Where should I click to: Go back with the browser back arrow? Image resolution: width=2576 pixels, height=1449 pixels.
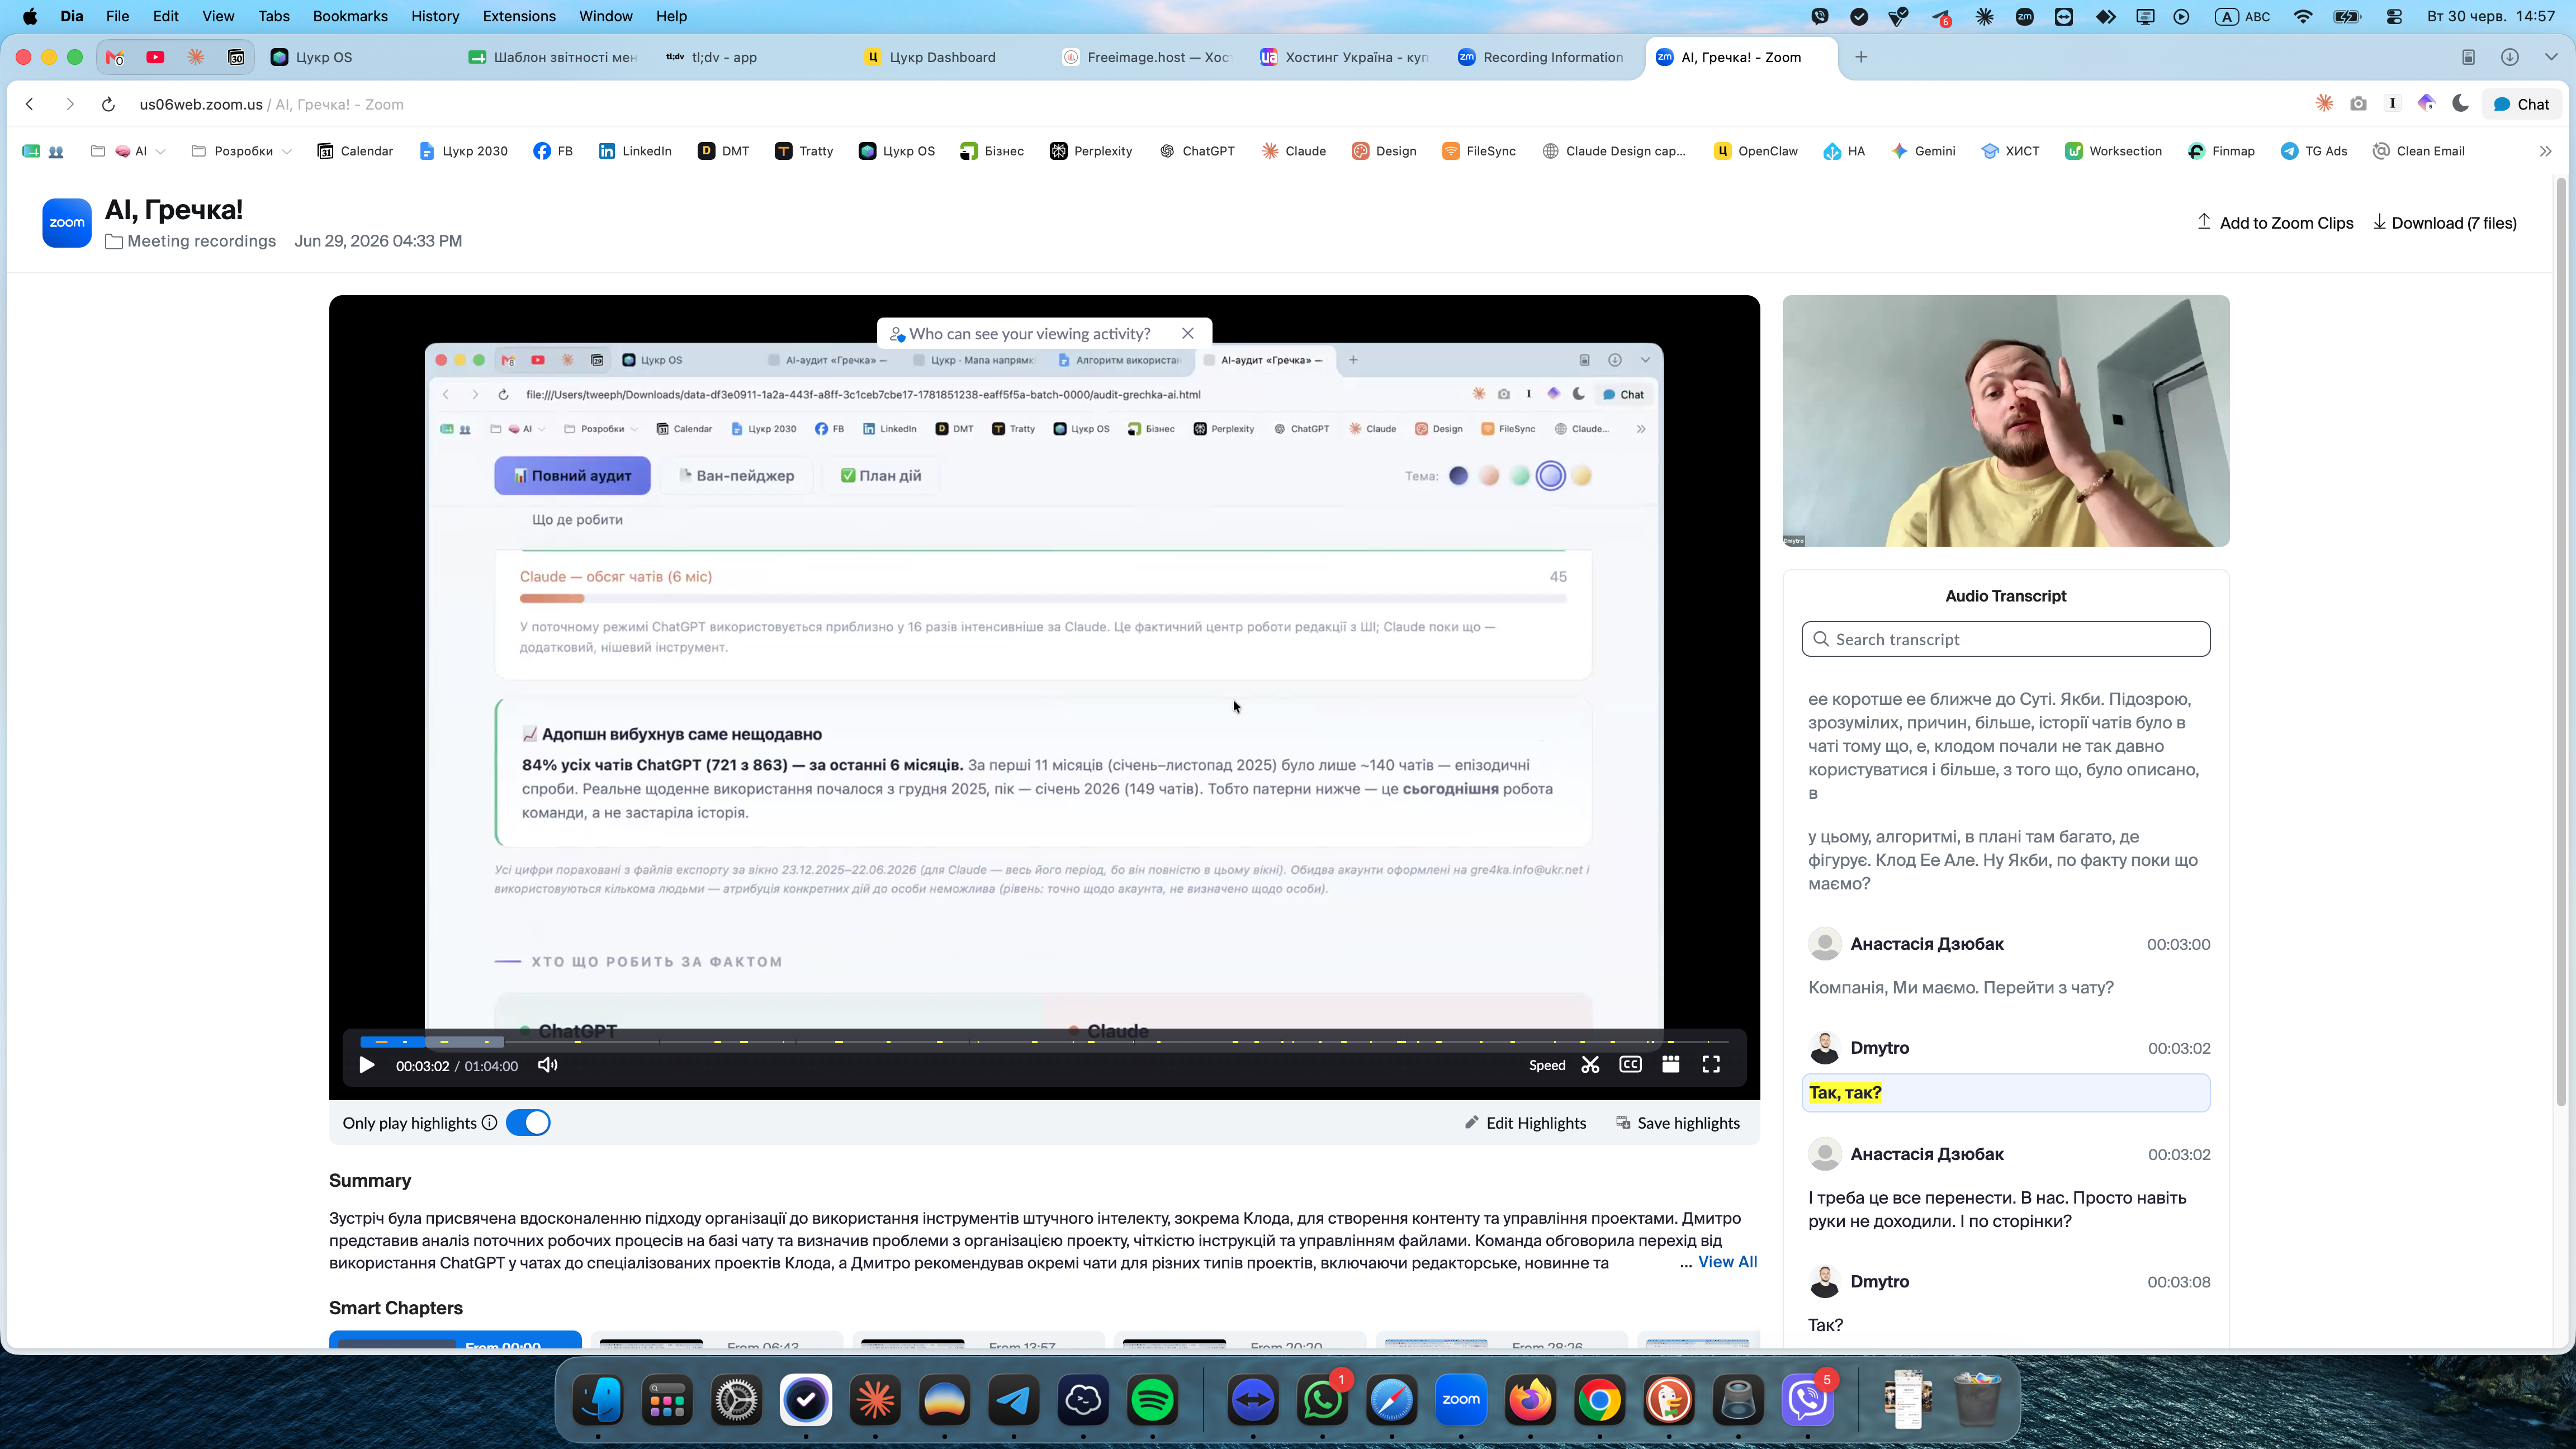(x=30, y=104)
